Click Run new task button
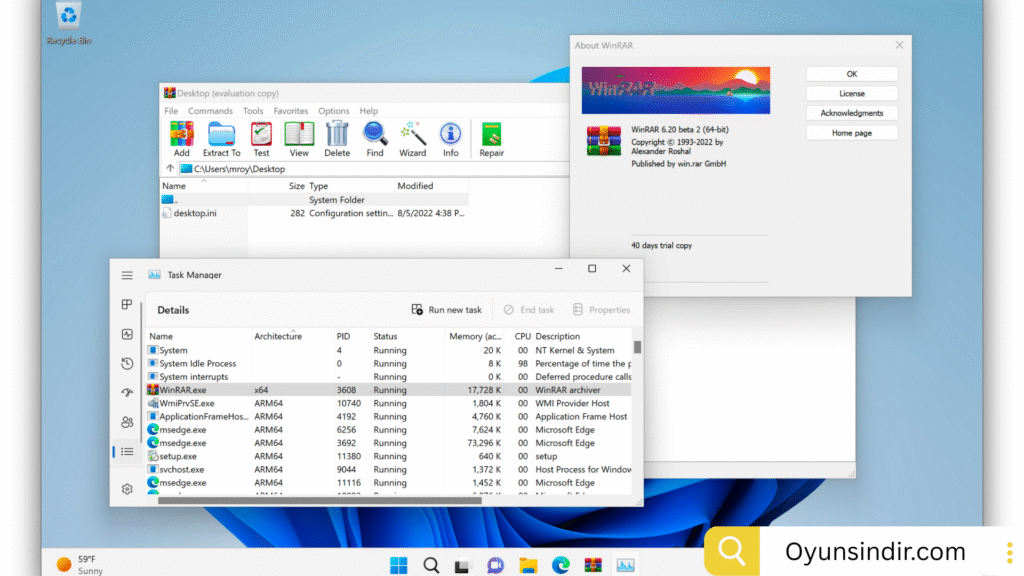 [447, 310]
